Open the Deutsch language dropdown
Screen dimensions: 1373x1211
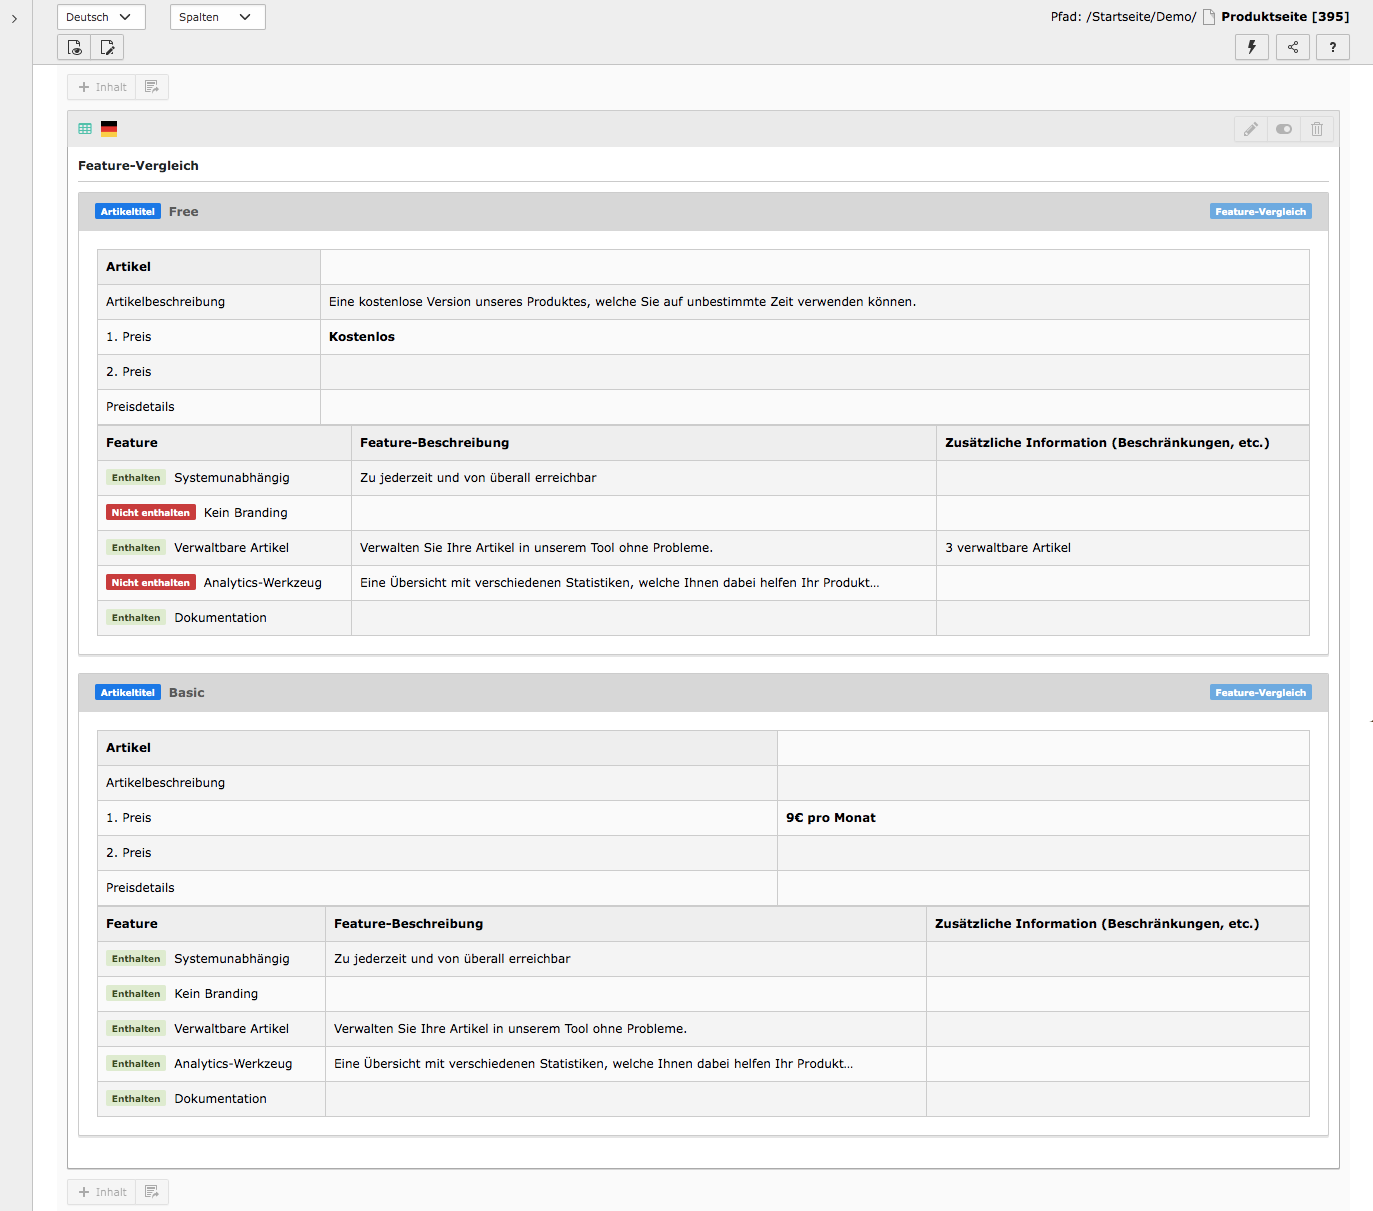click(x=100, y=17)
